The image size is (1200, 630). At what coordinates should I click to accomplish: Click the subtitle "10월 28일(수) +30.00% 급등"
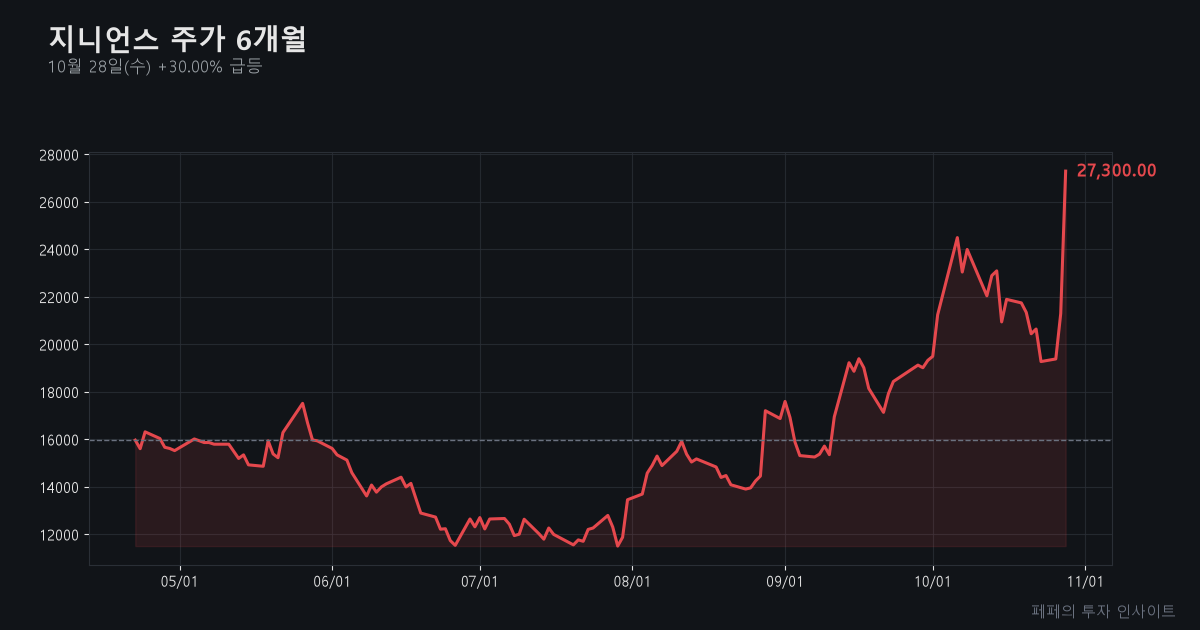pos(155,67)
